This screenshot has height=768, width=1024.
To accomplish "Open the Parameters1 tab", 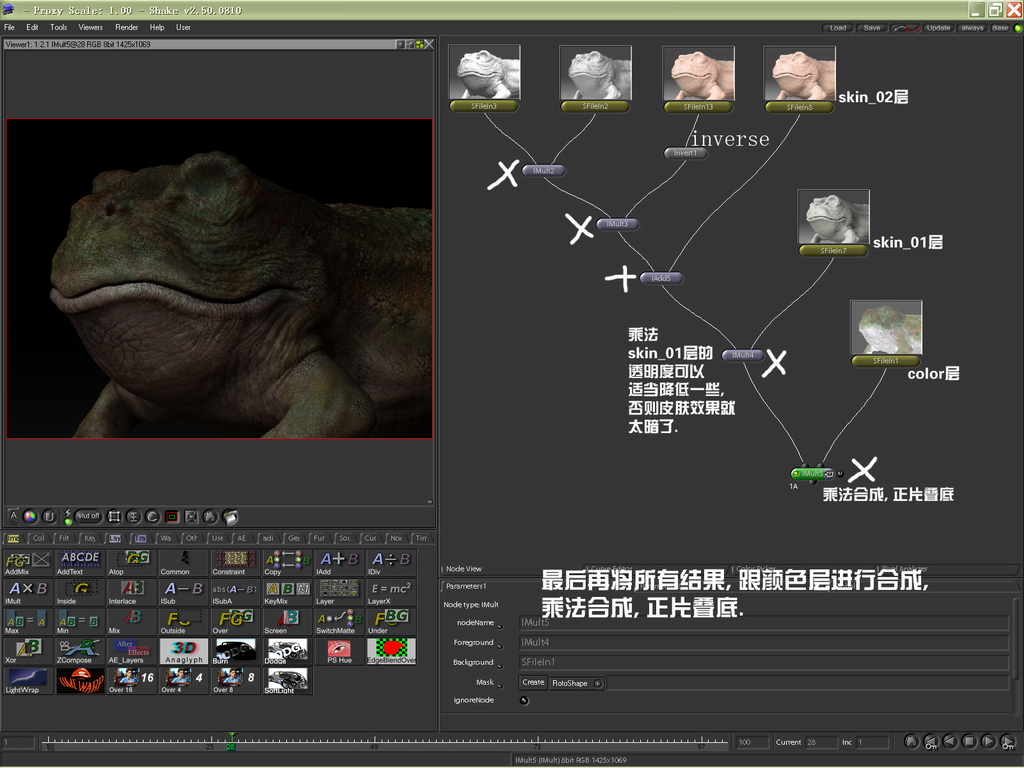I will pos(466,586).
